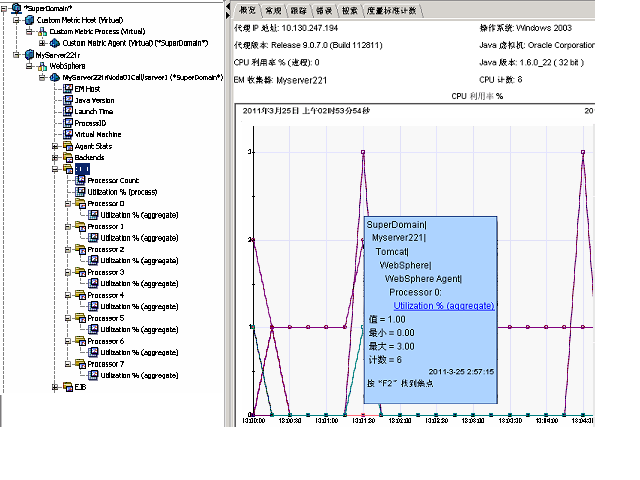This screenshot has width=640, height=480.
Task: Click the Custom Metric Agent icon
Action: pos(55,43)
